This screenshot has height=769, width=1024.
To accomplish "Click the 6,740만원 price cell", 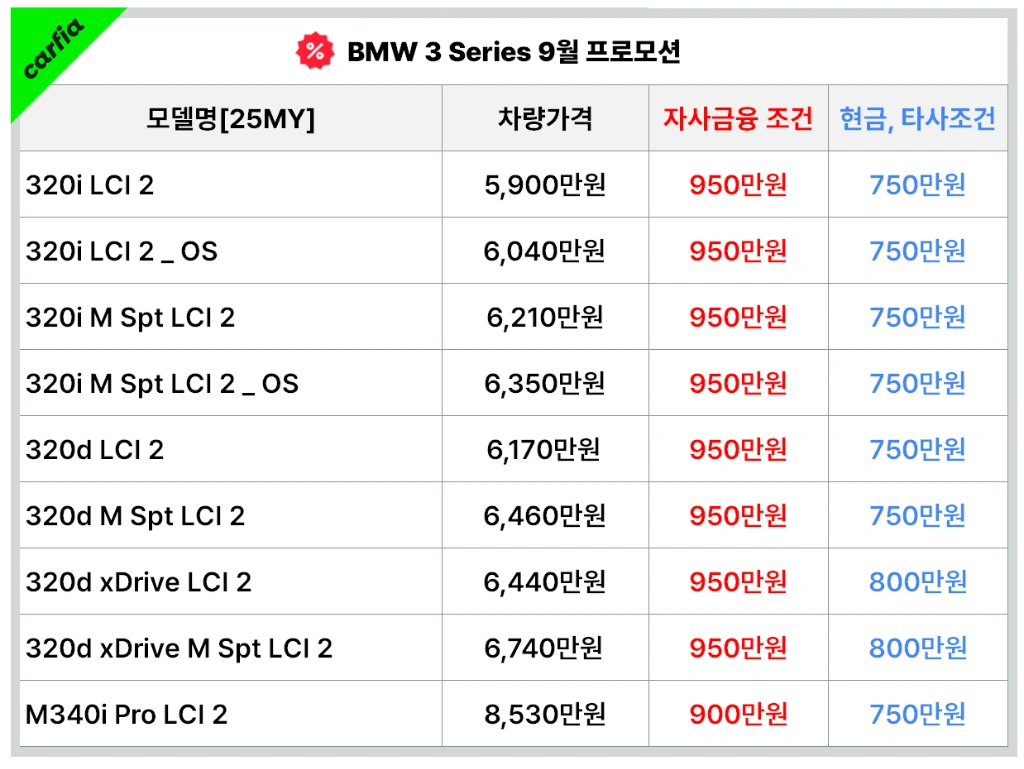I will pos(545,648).
